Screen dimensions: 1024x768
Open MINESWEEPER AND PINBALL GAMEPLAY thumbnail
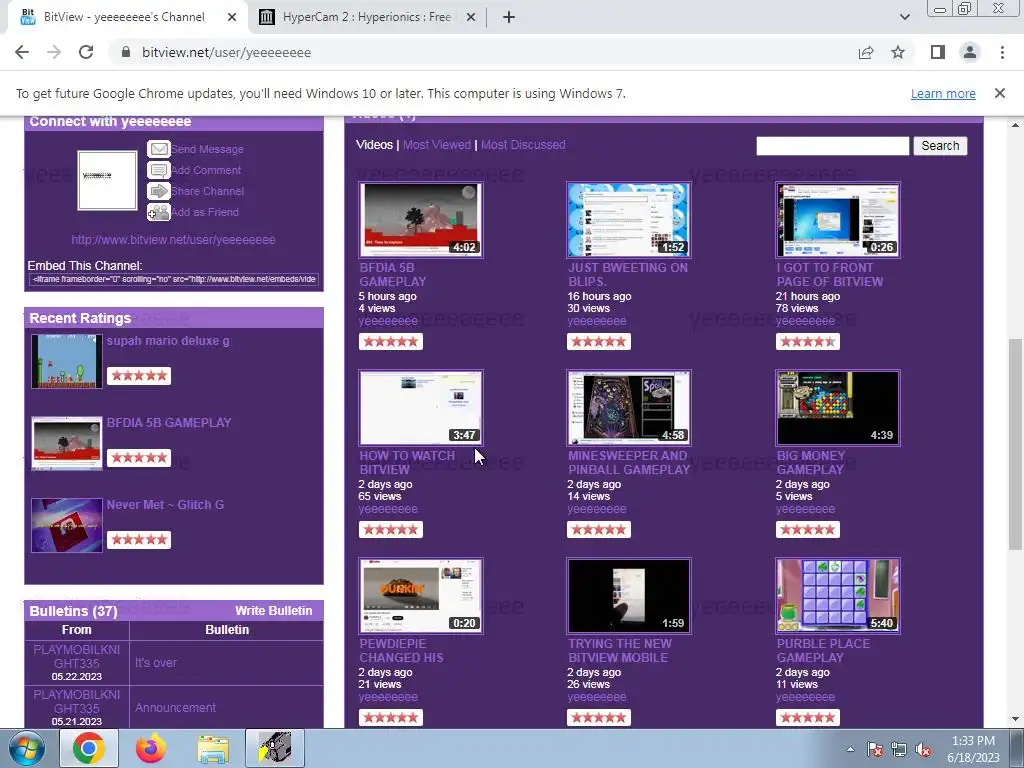tap(629, 408)
